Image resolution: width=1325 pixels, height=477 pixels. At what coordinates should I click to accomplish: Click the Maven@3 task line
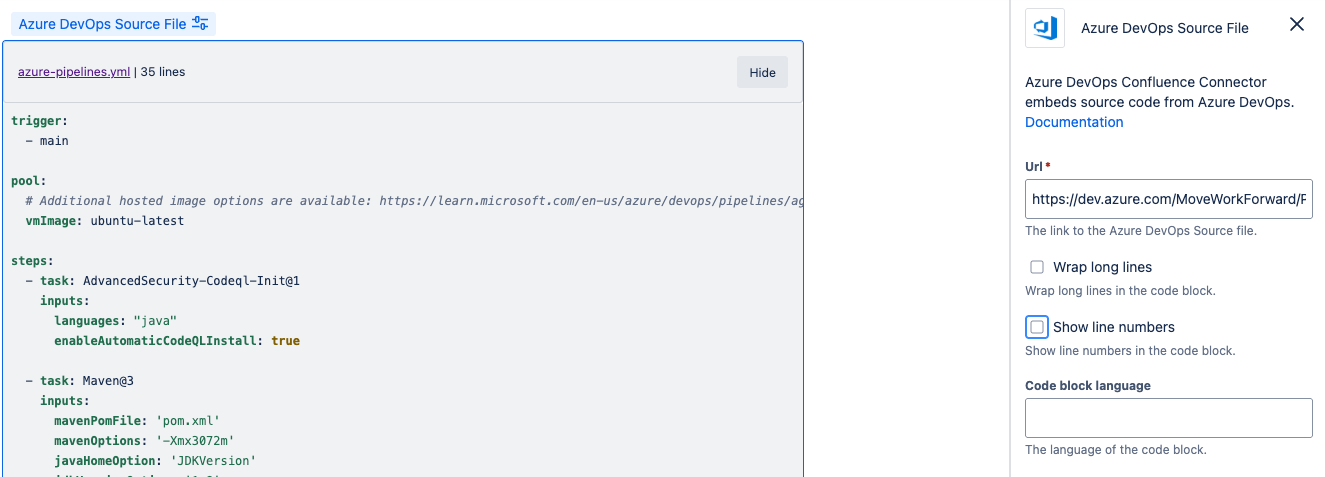click(x=108, y=381)
